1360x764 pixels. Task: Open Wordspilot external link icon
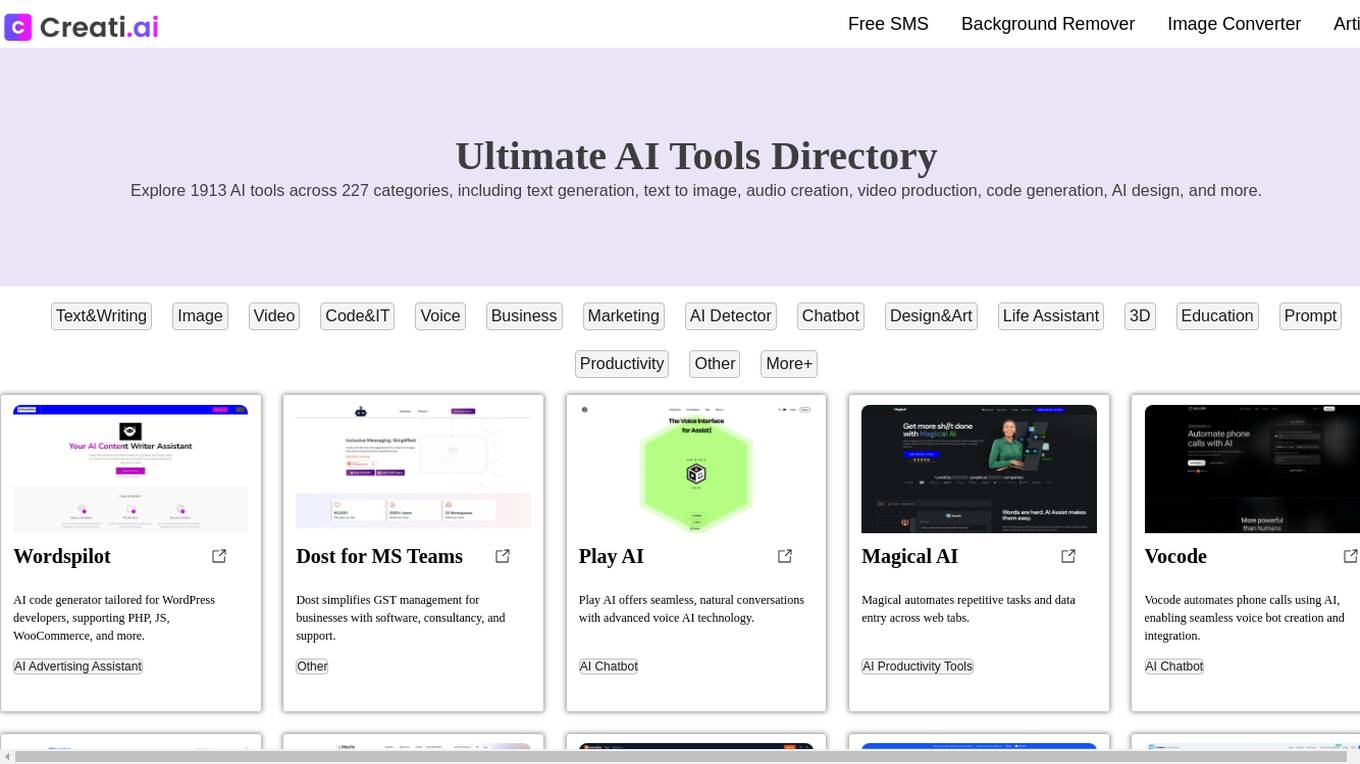tap(219, 556)
